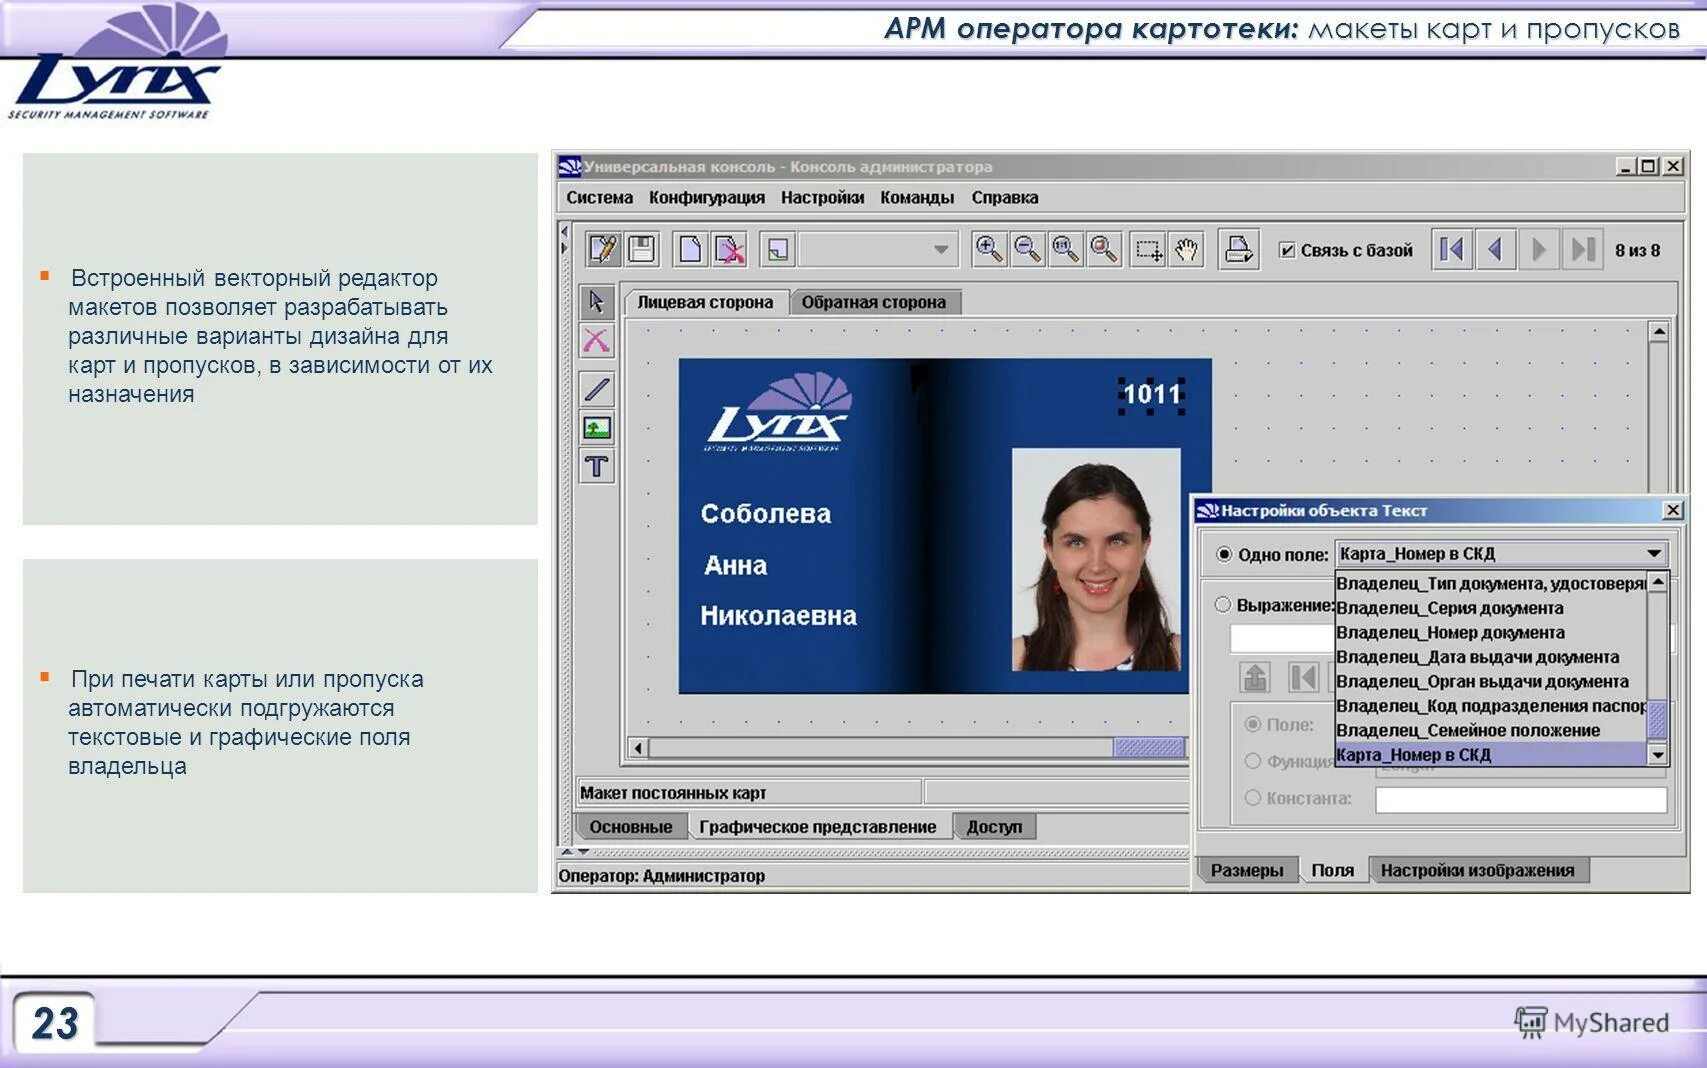Screen dimensions: 1707x1068
Task: Choose 'Владелец_Код подразделения' option
Action: tap(1491, 706)
